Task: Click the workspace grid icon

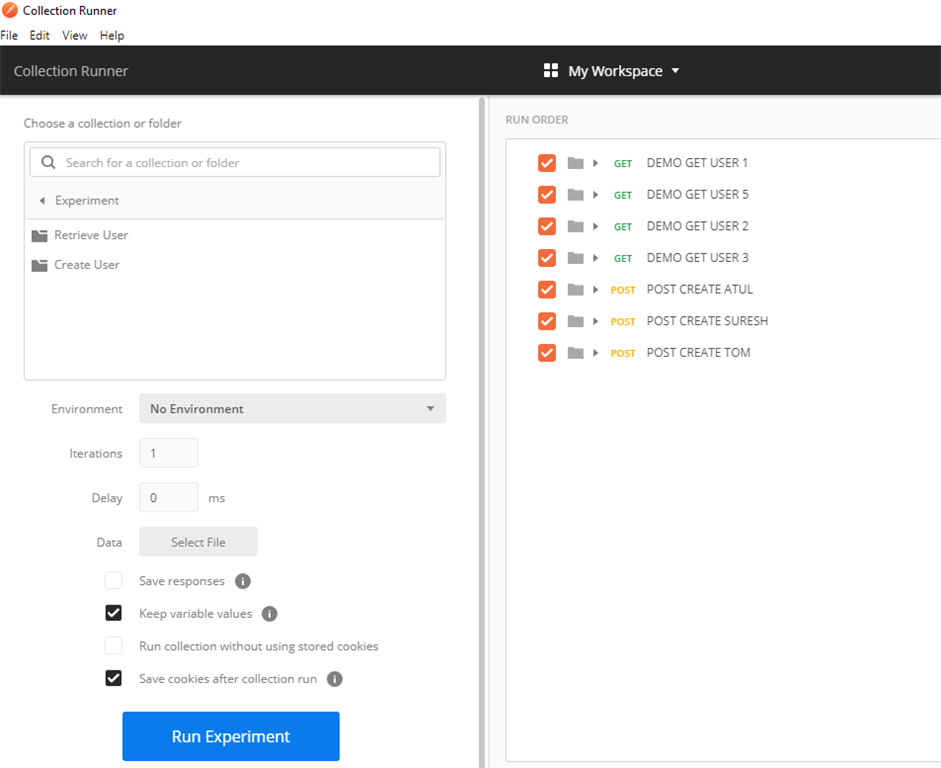Action: tap(550, 71)
